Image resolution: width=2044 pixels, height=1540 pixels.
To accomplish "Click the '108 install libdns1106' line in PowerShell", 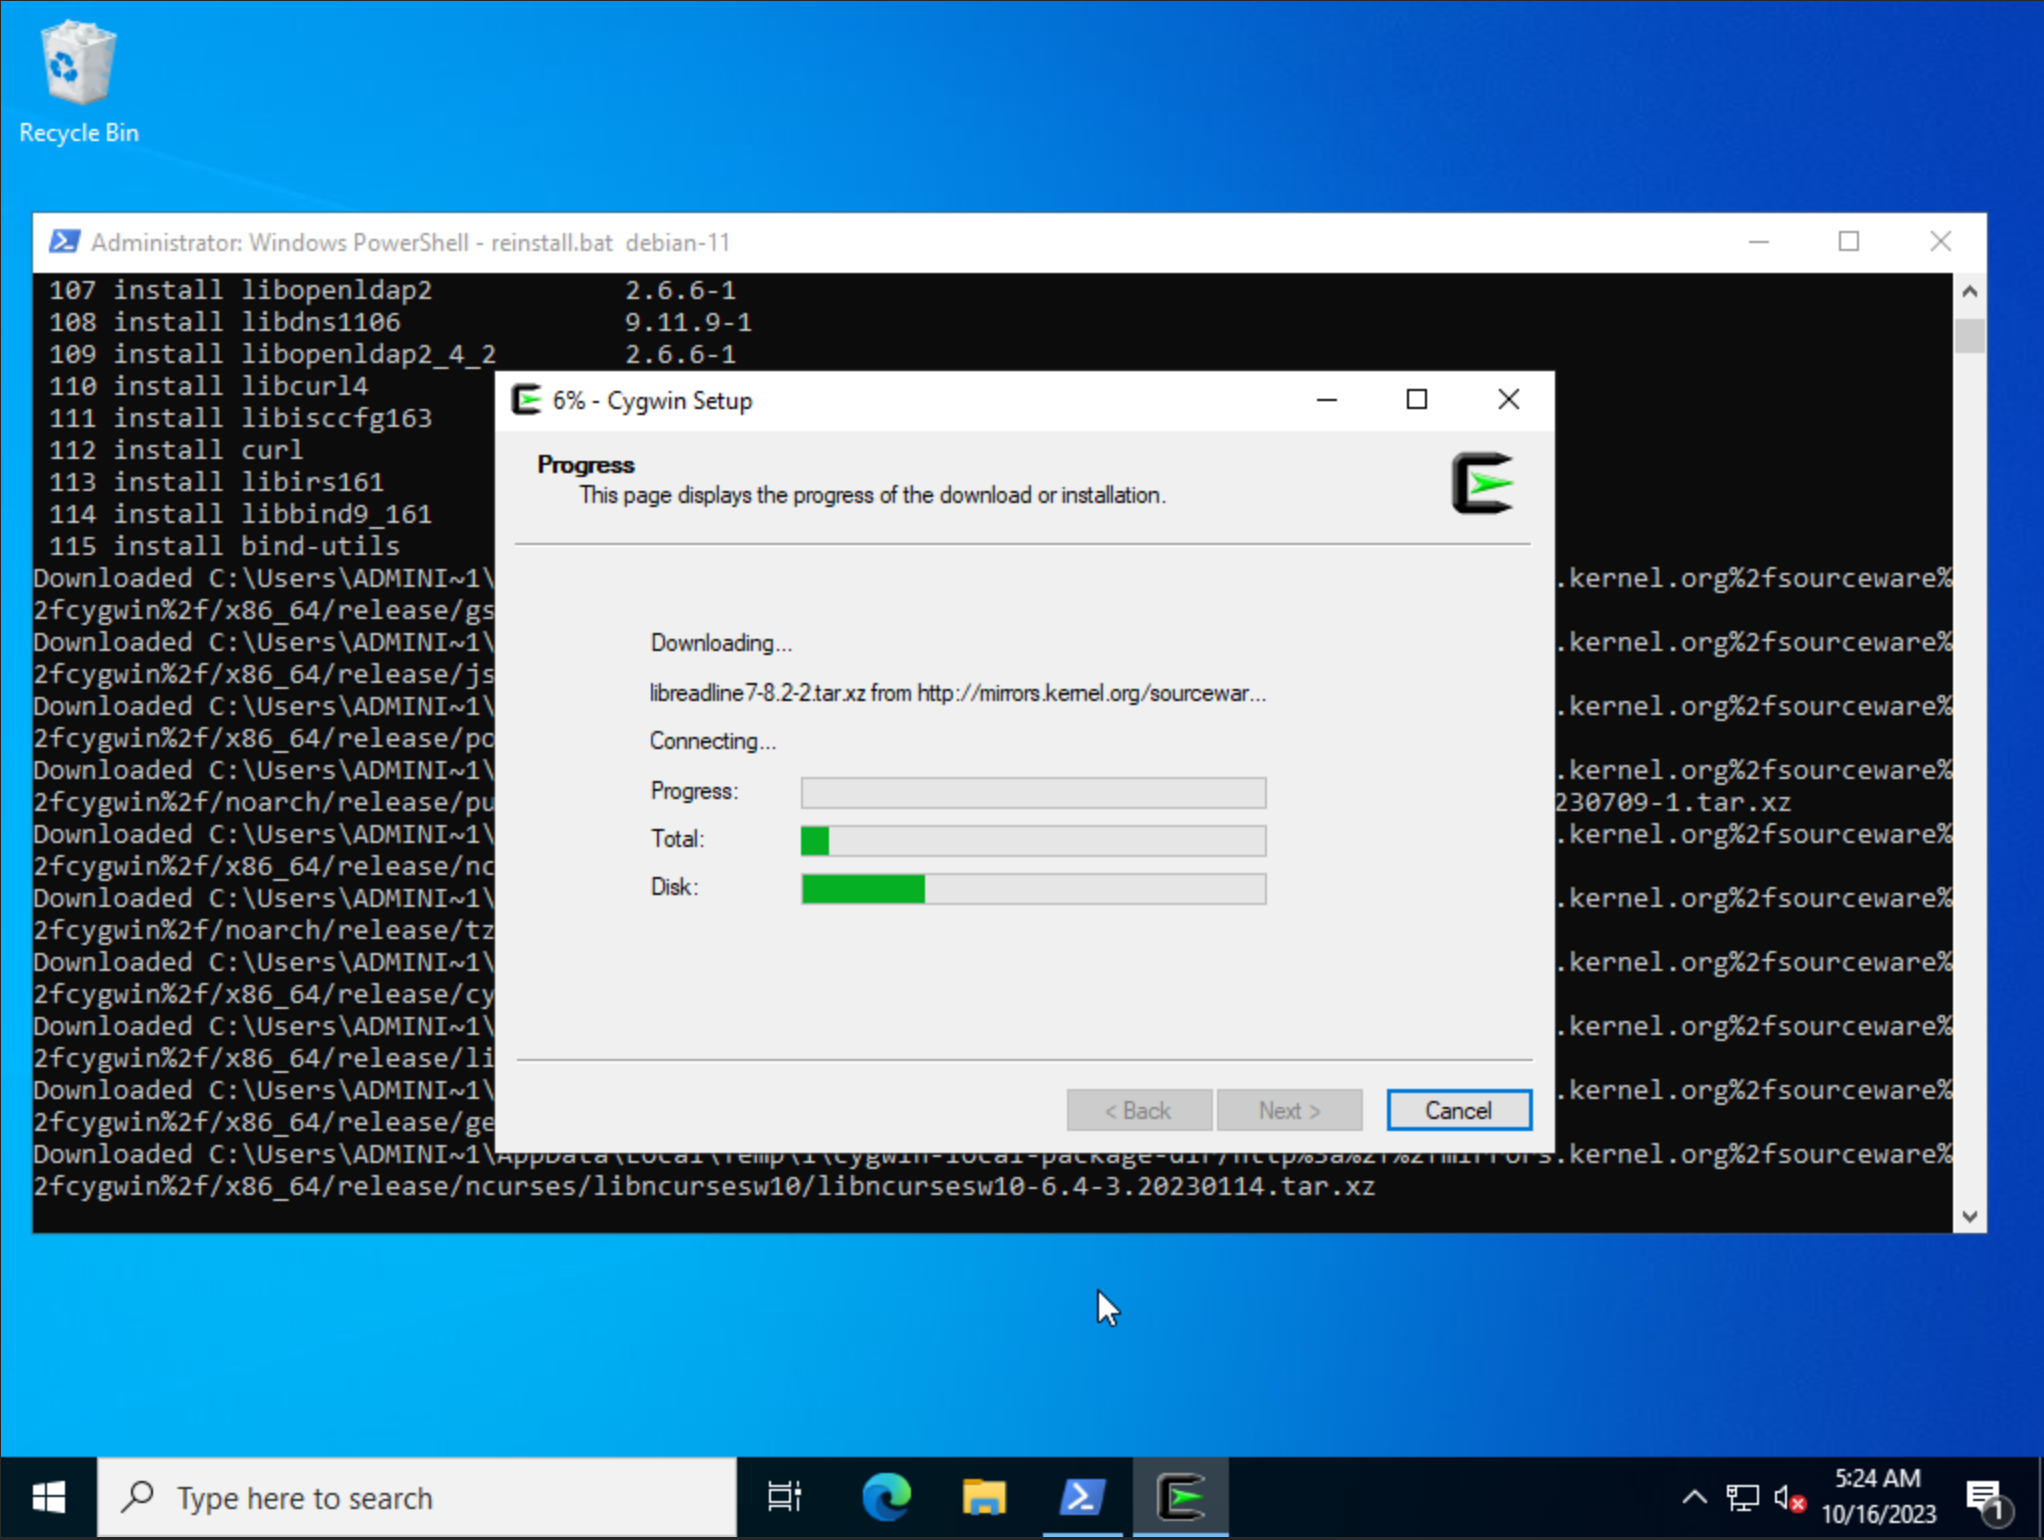I will 400,323.
